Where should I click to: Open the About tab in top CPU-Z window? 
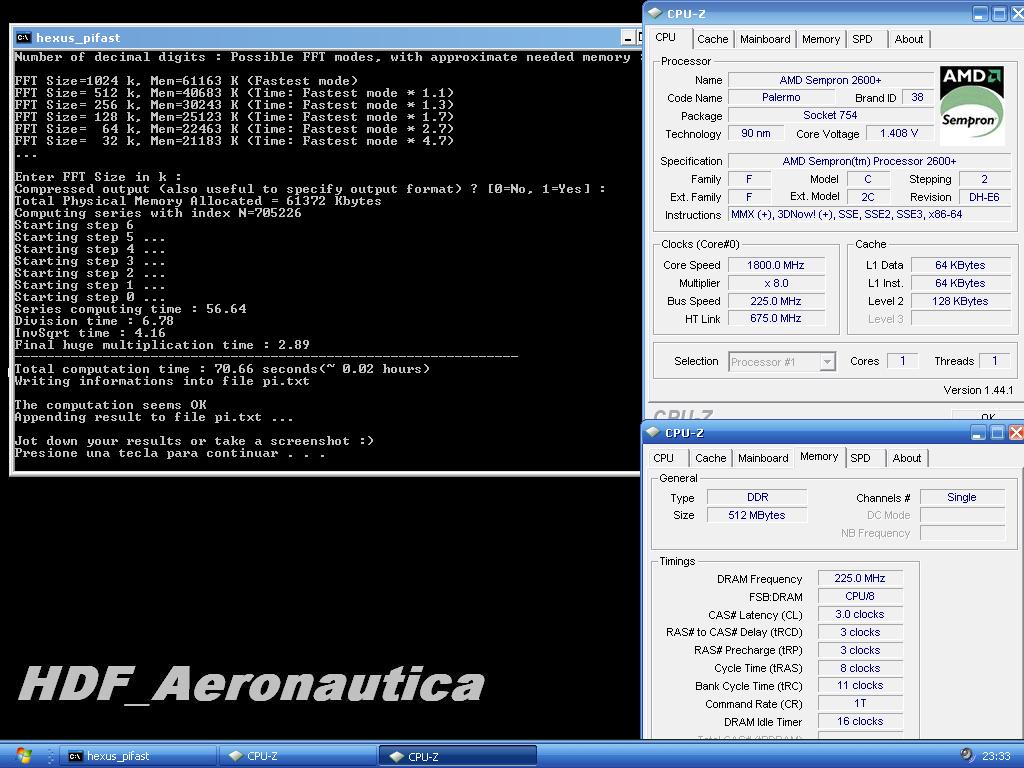click(x=908, y=39)
